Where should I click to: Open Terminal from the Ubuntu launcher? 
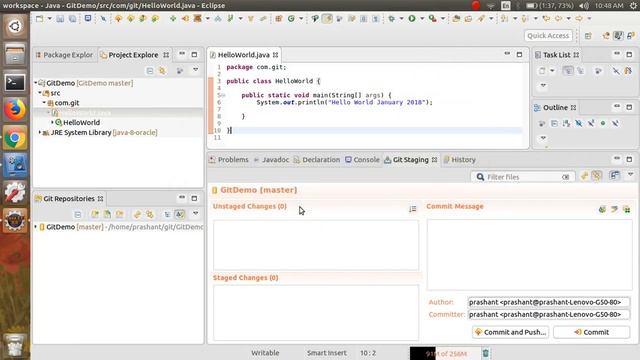[x=15, y=82]
